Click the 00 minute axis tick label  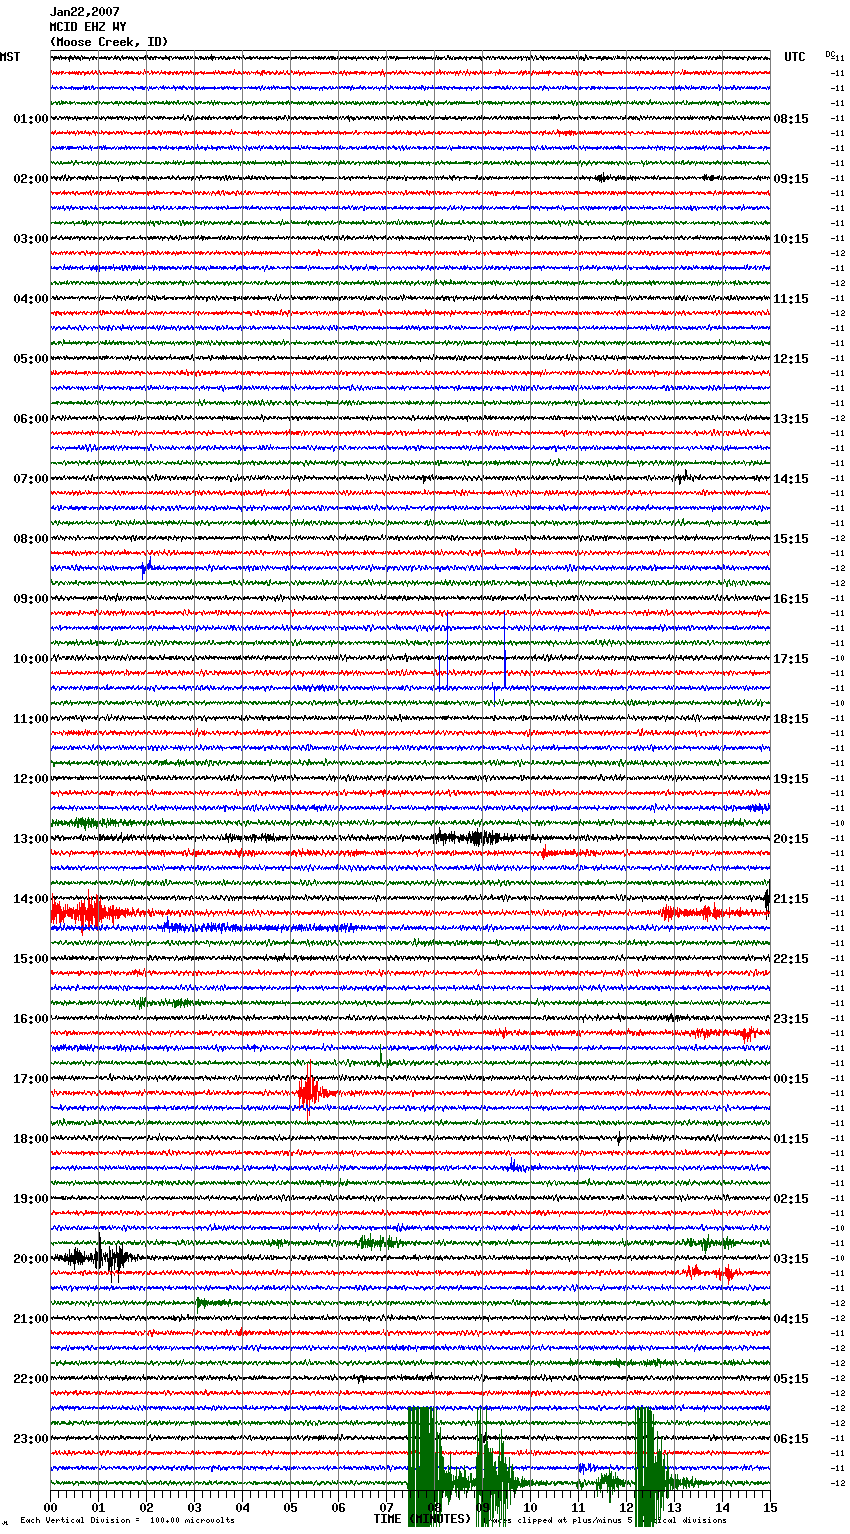[x=51, y=1507]
